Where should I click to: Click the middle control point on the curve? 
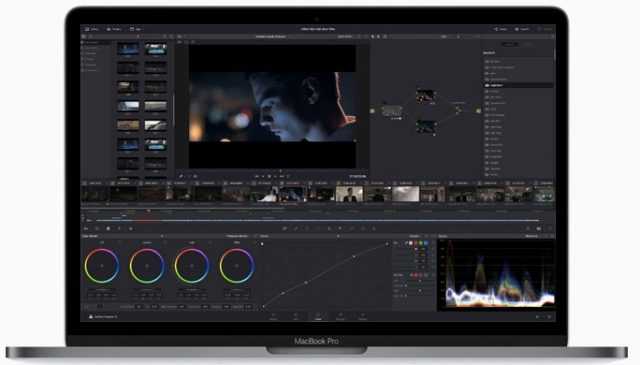(306, 282)
